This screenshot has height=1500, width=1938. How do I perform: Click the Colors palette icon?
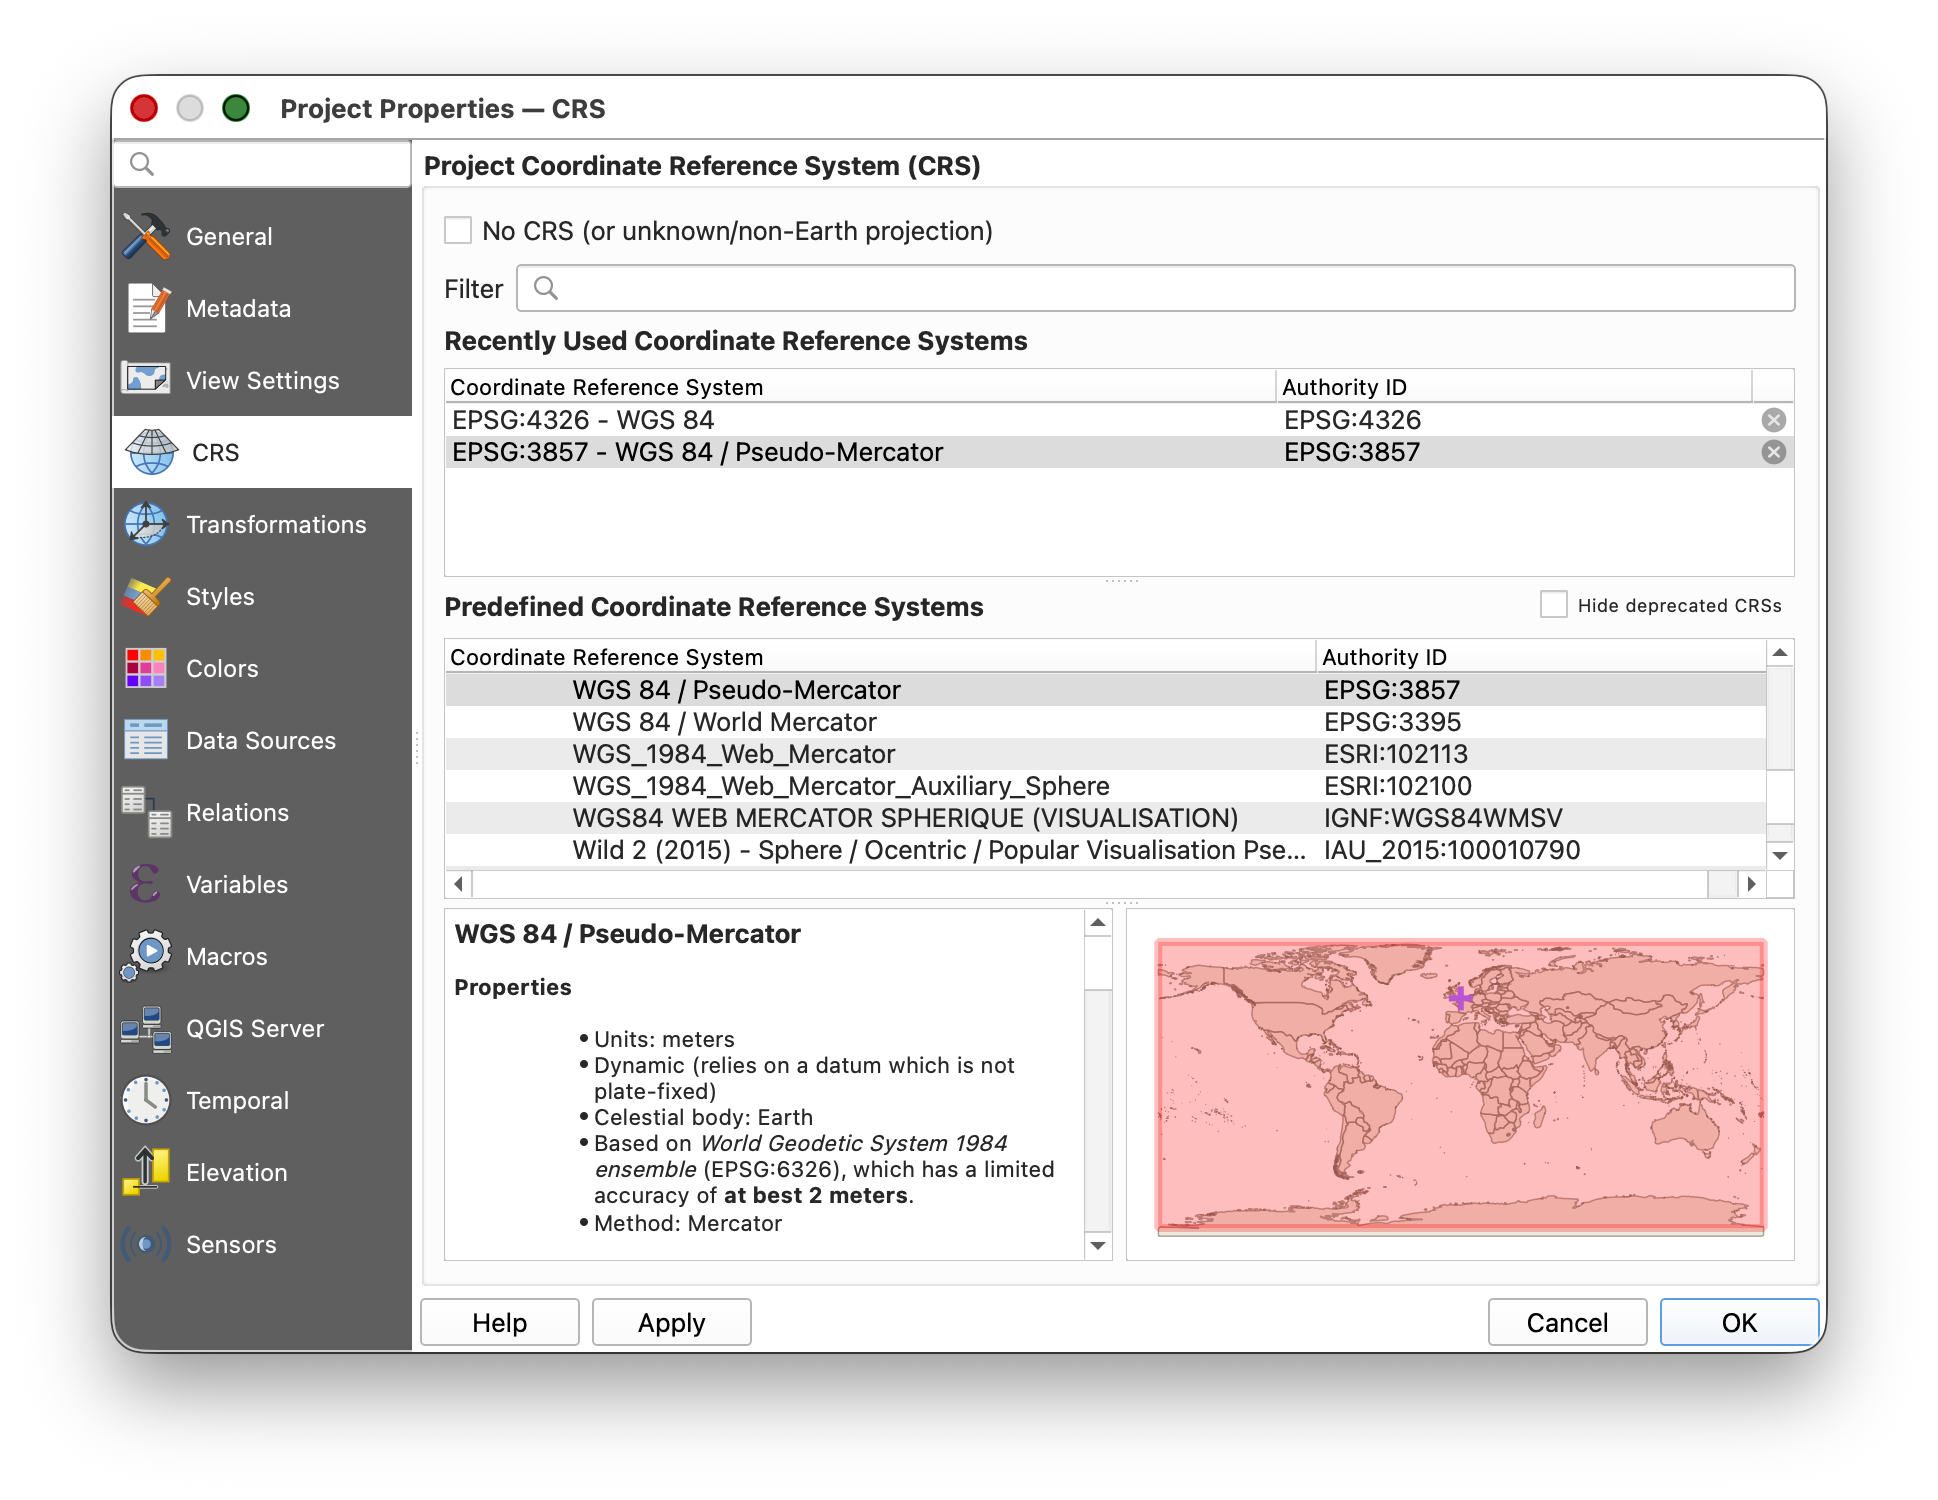point(147,669)
